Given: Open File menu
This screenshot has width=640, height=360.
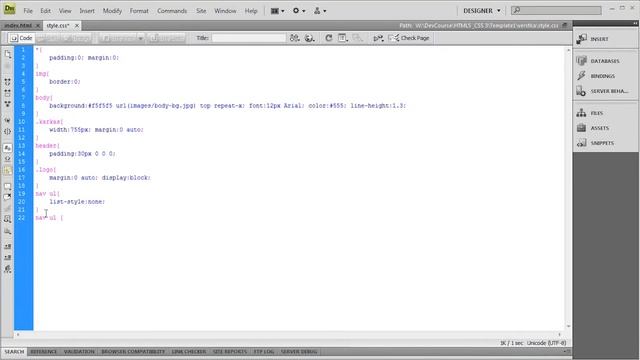Looking at the screenshot, I should click(28, 11).
